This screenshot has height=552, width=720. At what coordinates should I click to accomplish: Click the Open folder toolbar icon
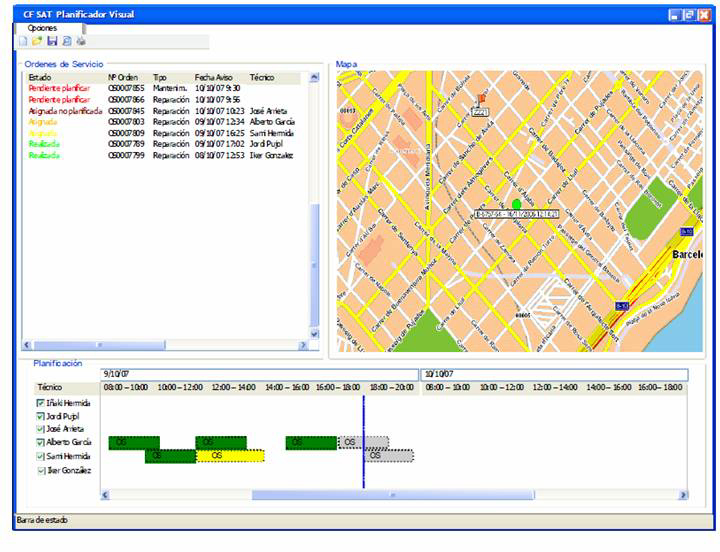click(x=37, y=42)
